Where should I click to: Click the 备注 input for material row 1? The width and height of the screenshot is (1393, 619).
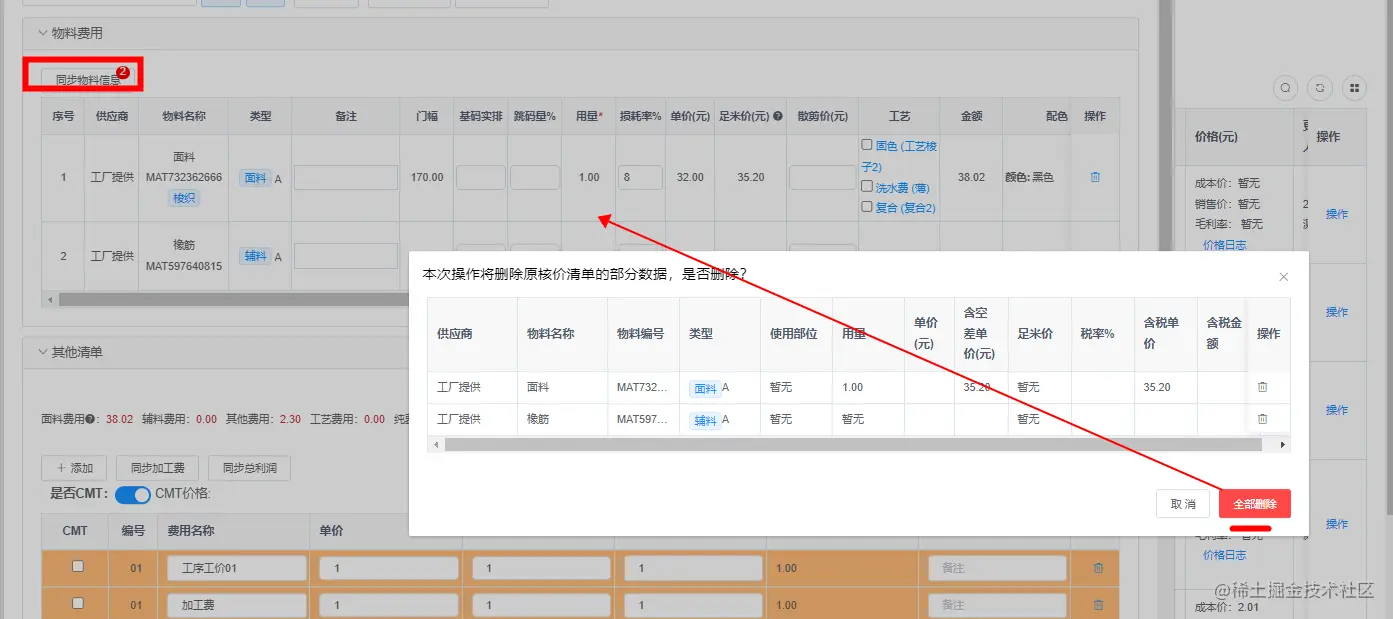(346, 177)
